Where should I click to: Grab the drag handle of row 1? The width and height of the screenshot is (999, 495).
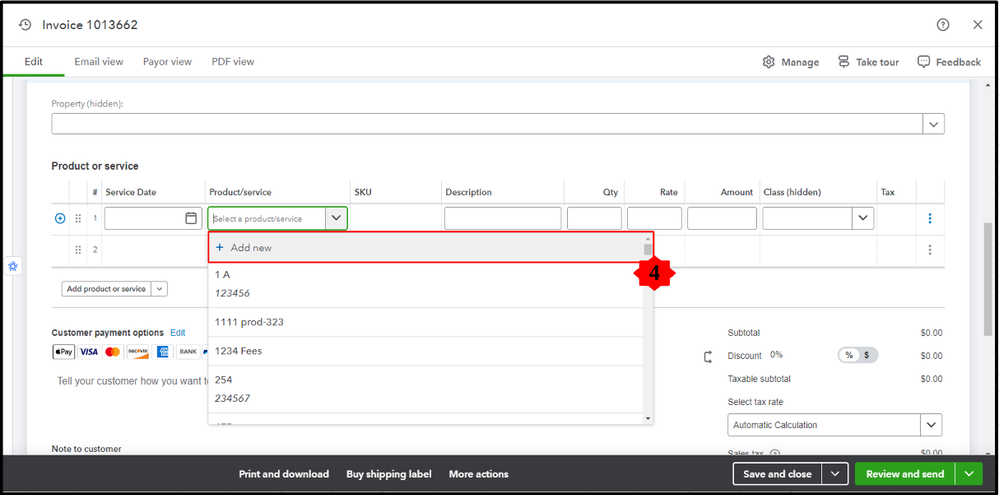click(x=78, y=219)
